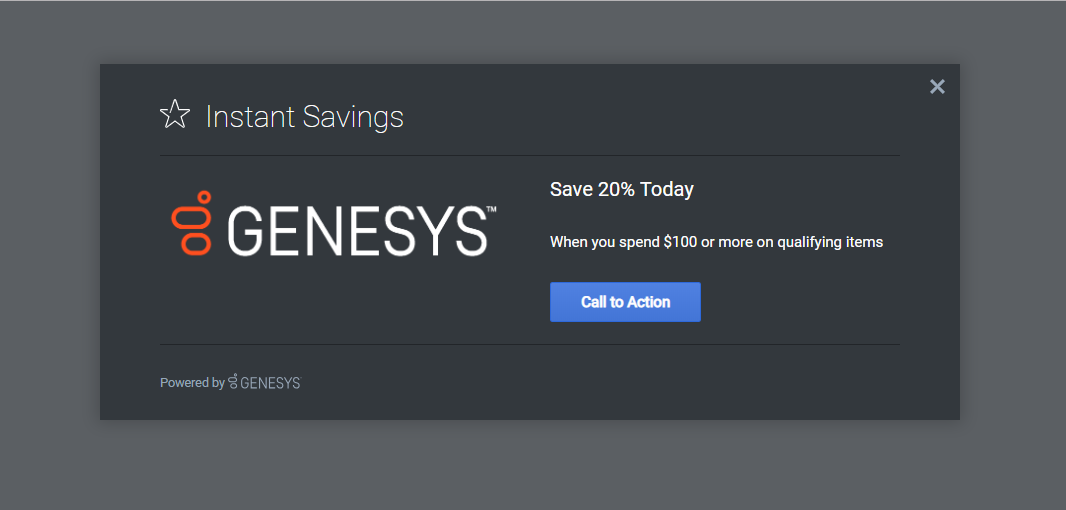1066x510 pixels.
Task: Click the dimmed overlay below the popup
Action: pyautogui.click(x=530, y=465)
